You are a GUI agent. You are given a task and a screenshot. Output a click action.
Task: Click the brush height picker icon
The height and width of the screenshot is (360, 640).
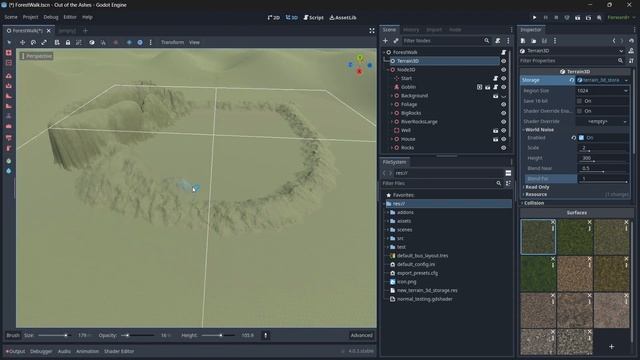266,336
